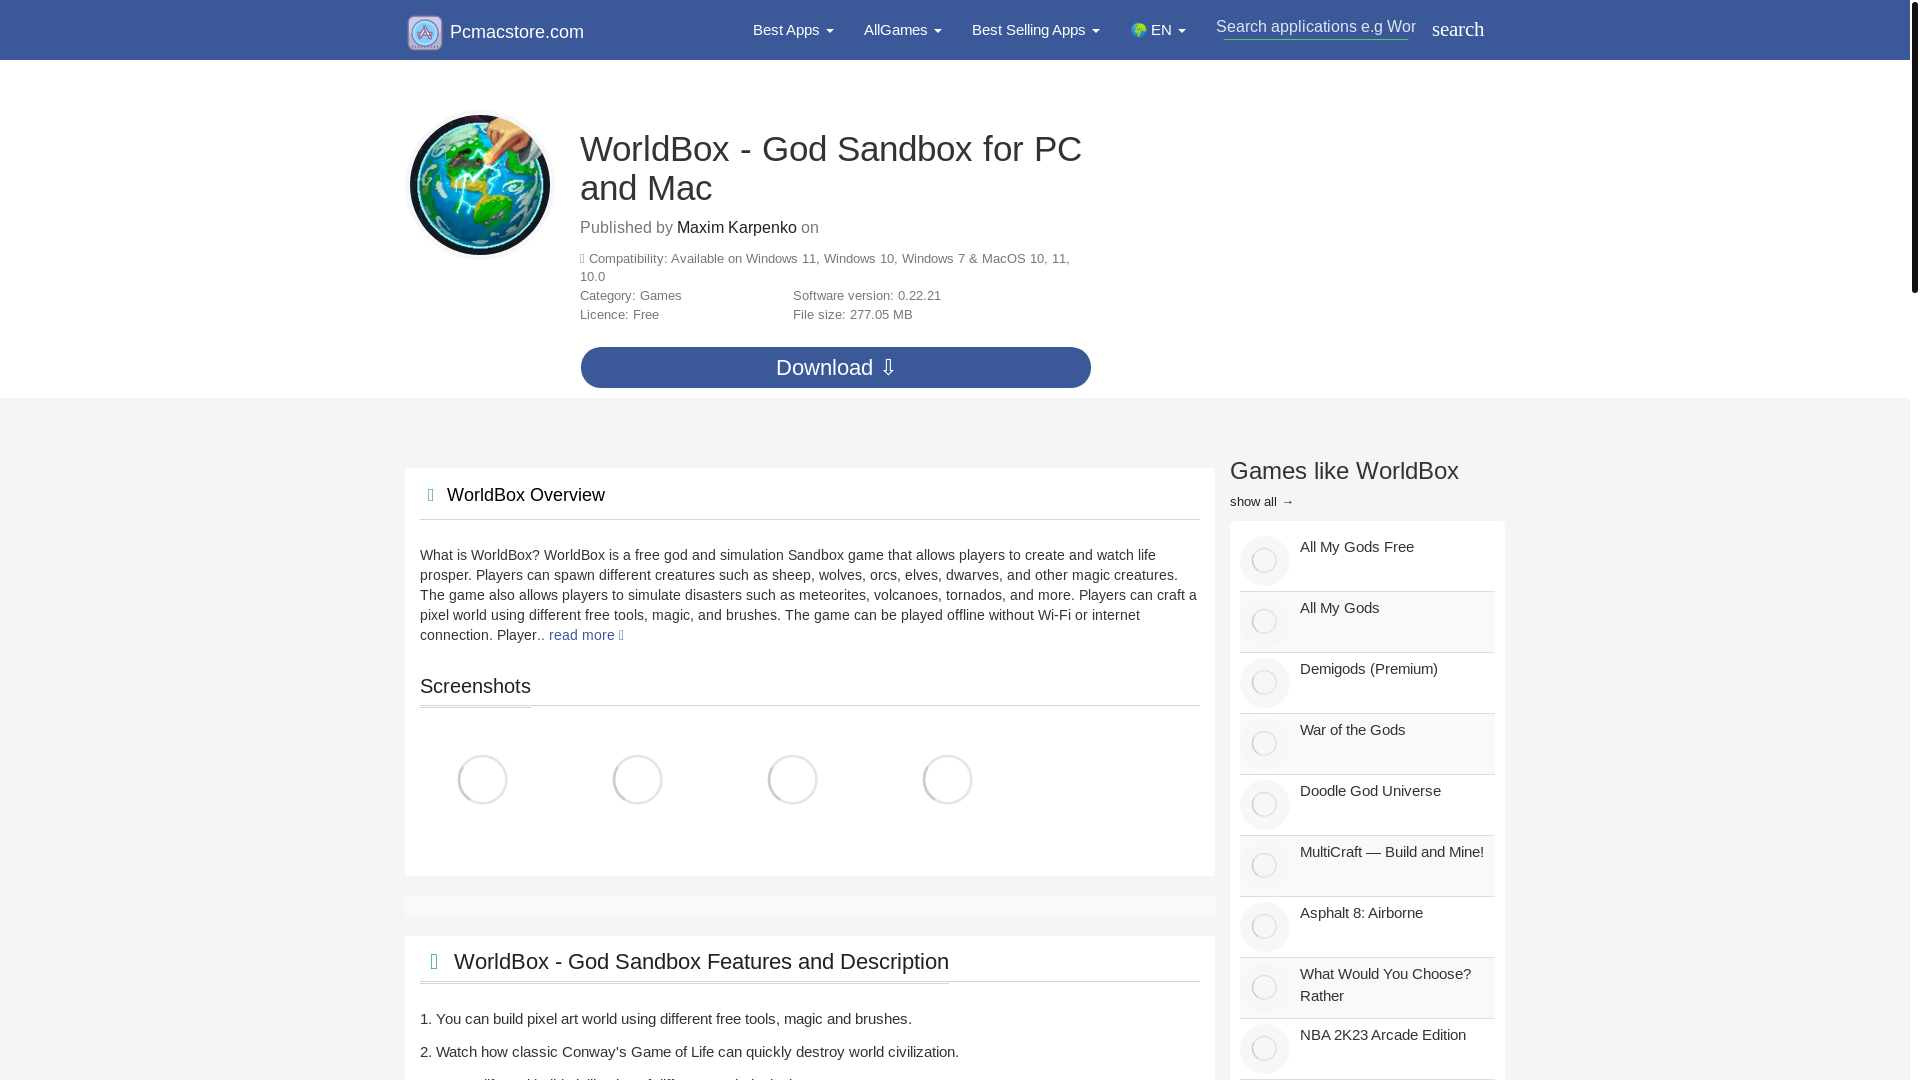The width and height of the screenshot is (1920, 1080).
Task: Click the WorldBox app icon
Action: 480,184
